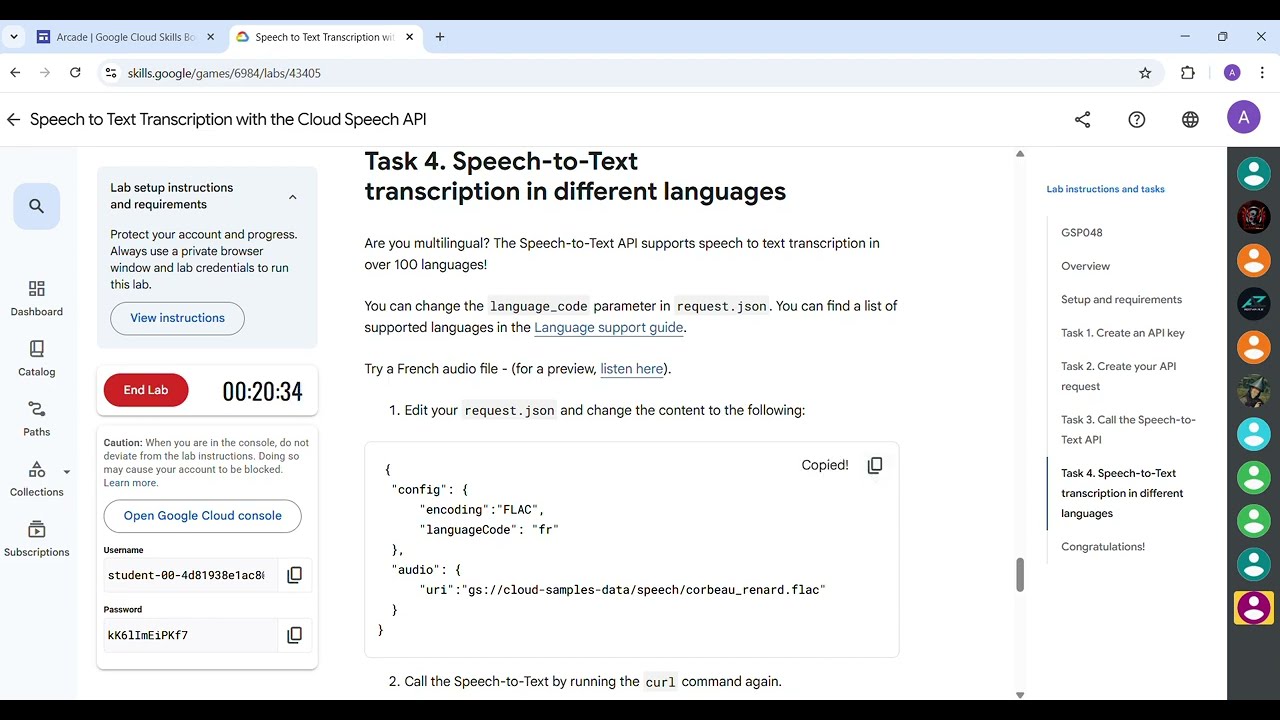Open Chrome three-dot menu
The height and width of the screenshot is (720, 1280).
pyautogui.click(x=1262, y=73)
